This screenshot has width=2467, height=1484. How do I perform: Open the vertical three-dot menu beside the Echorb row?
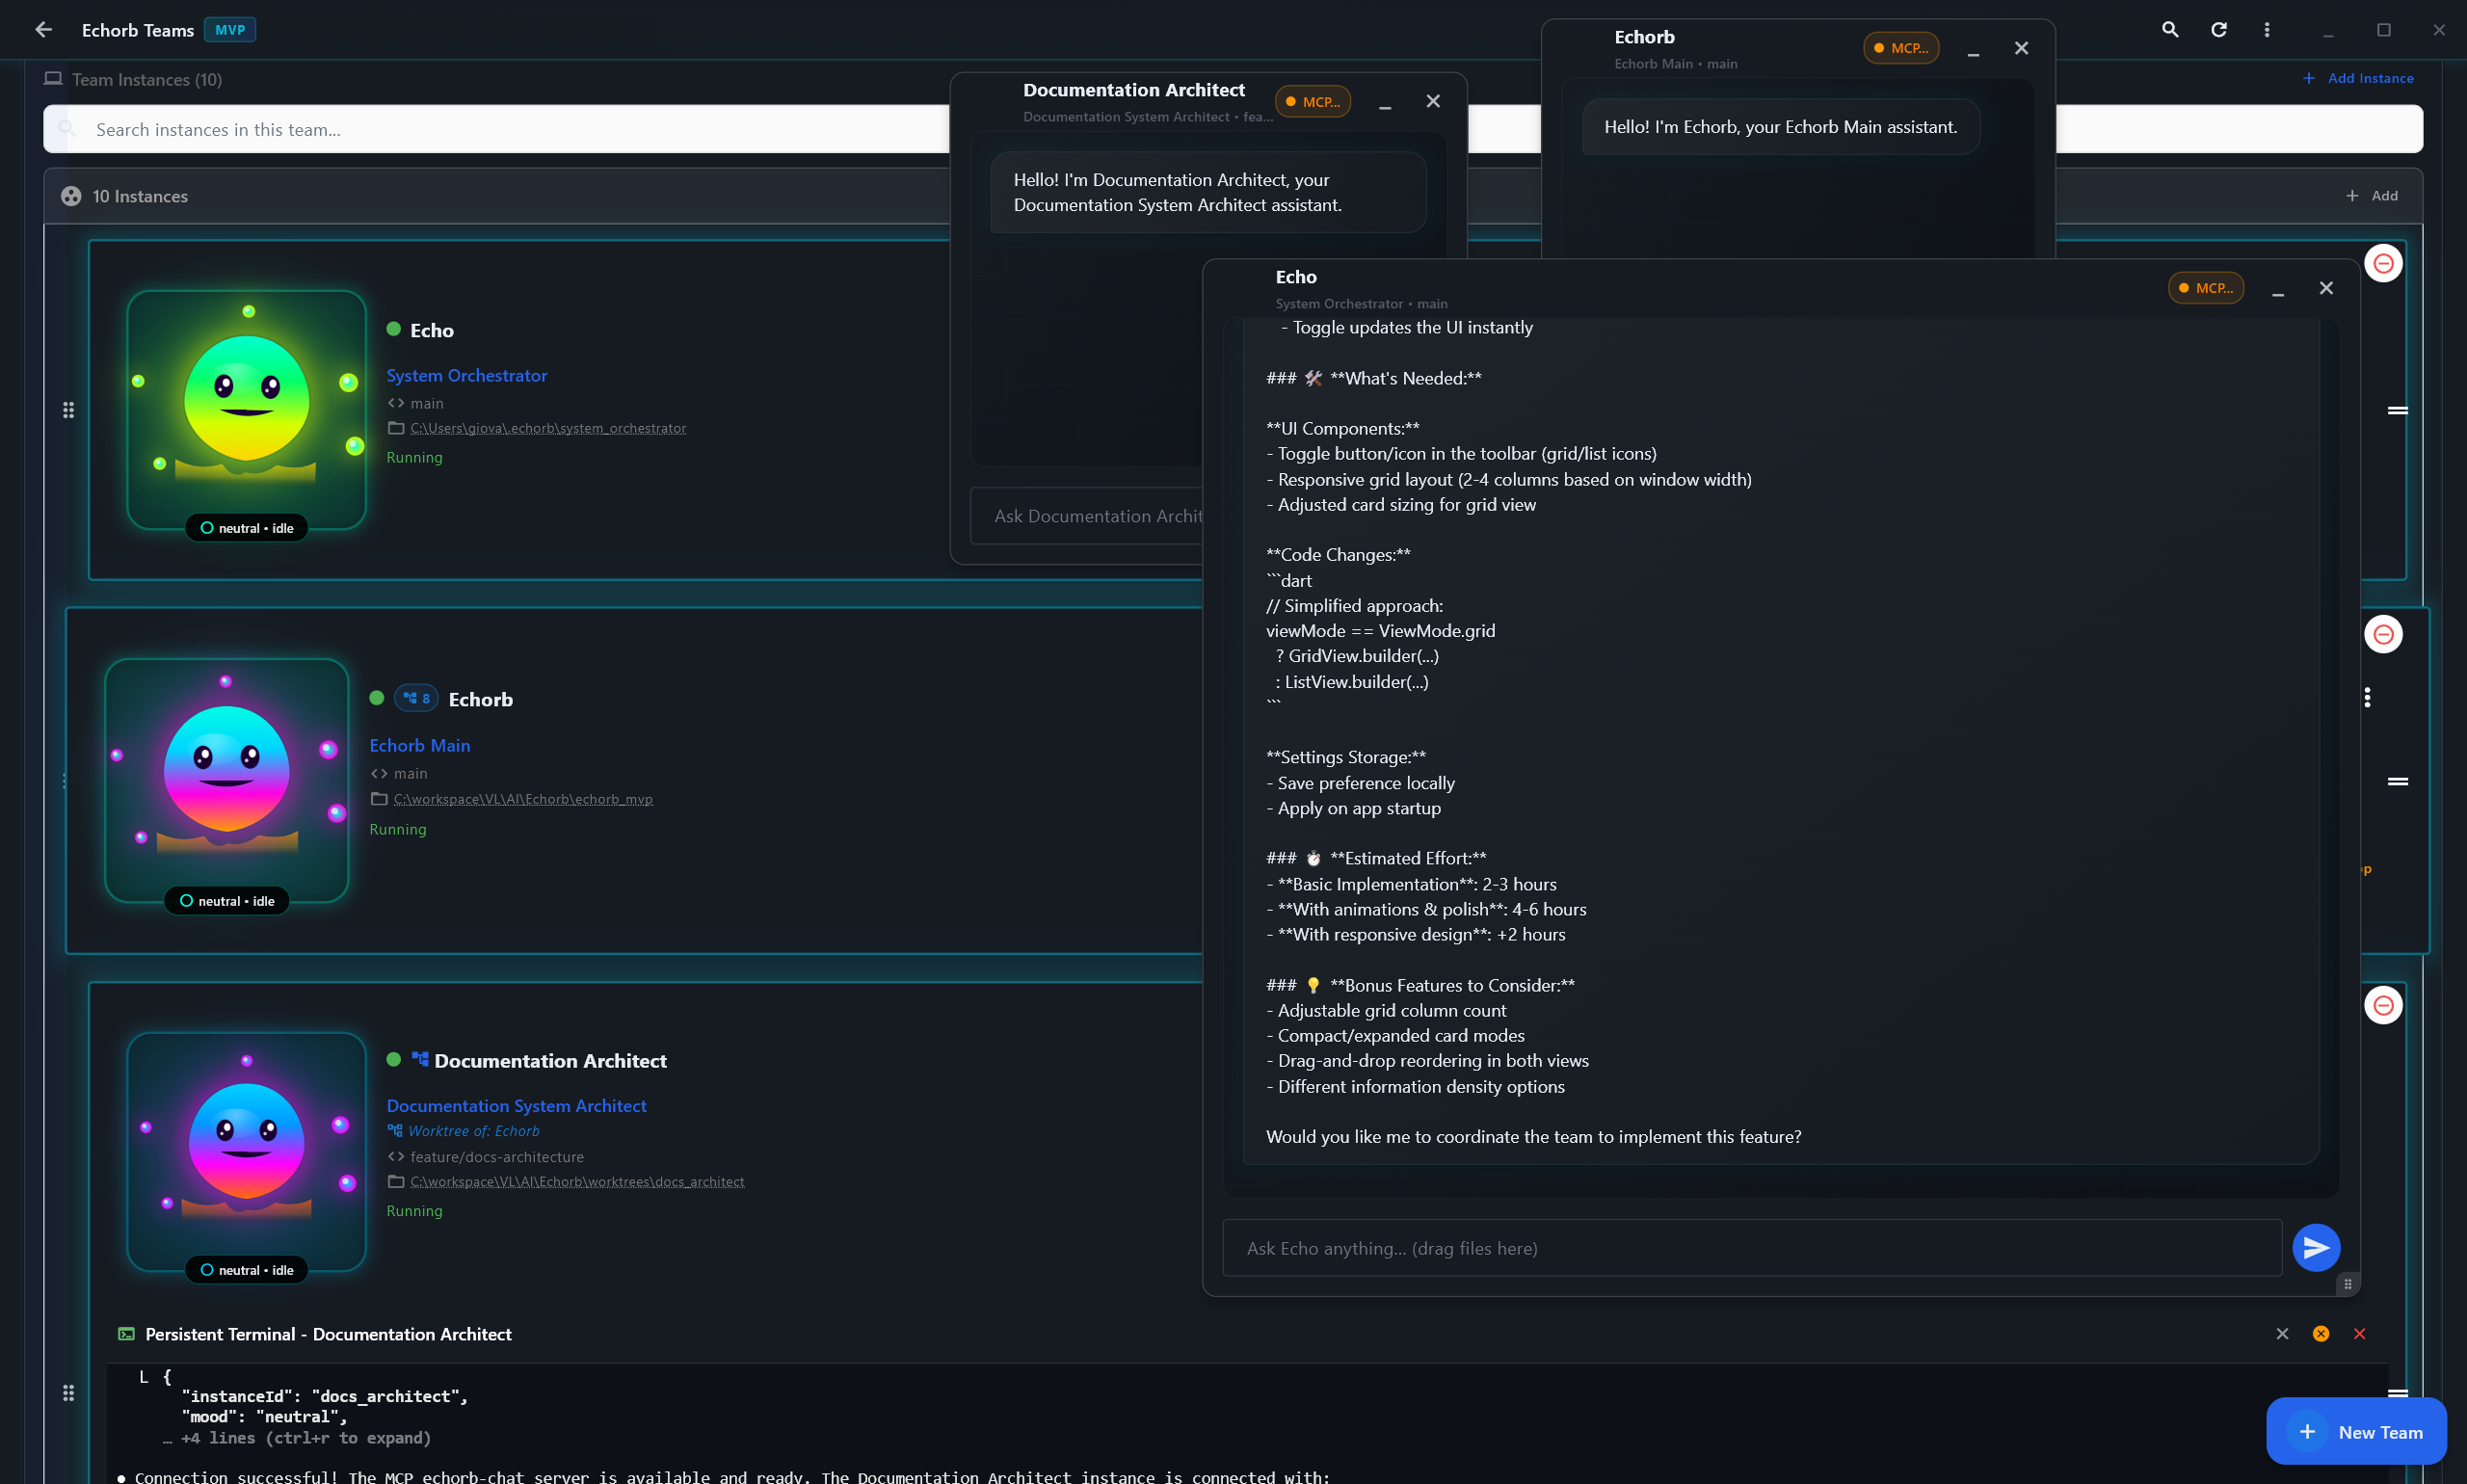click(x=2366, y=697)
